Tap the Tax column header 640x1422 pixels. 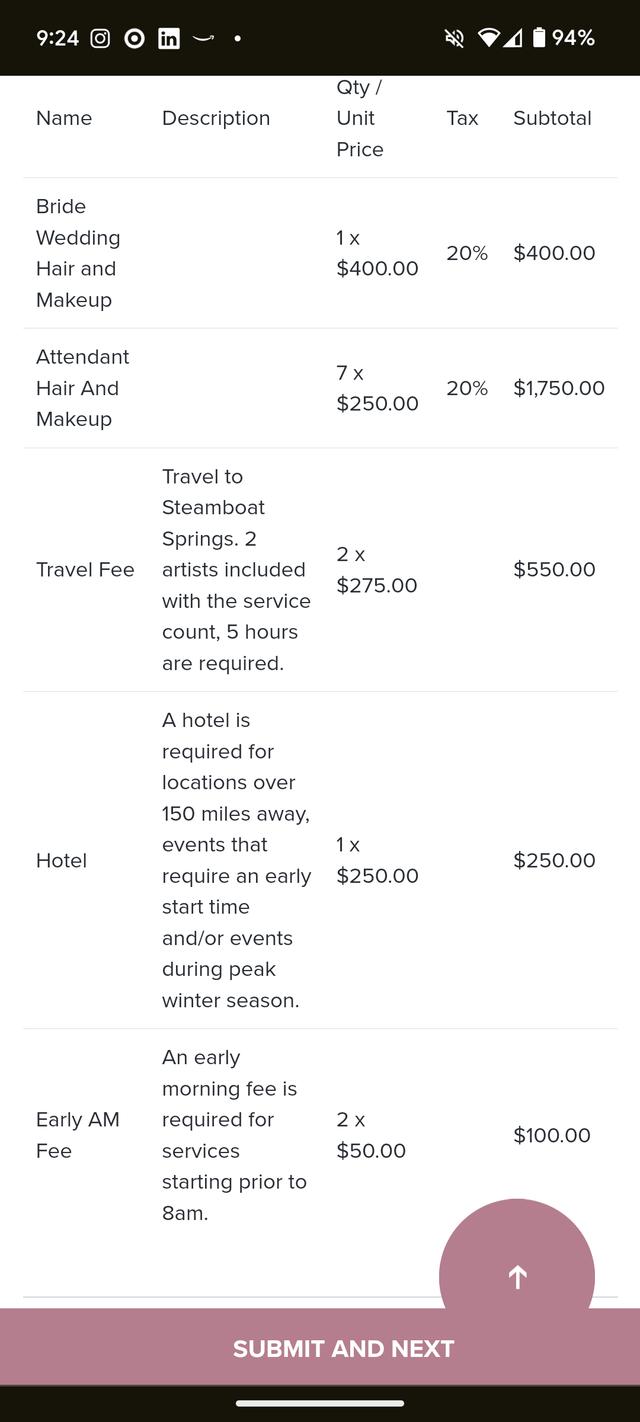click(x=462, y=118)
